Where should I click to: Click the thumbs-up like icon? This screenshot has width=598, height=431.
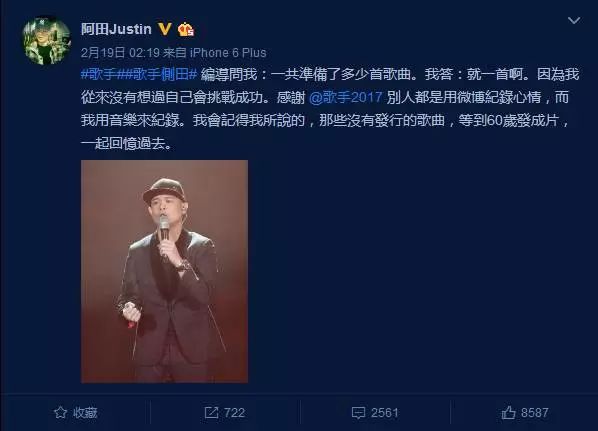pos(508,412)
